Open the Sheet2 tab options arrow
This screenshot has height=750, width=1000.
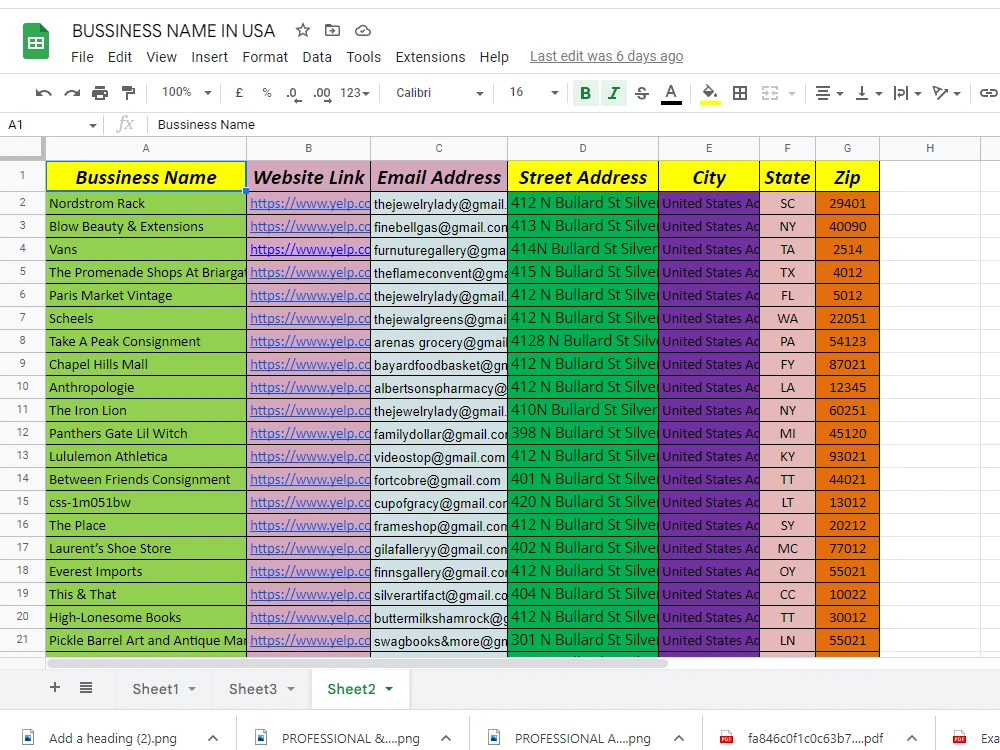[x=389, y=689]
